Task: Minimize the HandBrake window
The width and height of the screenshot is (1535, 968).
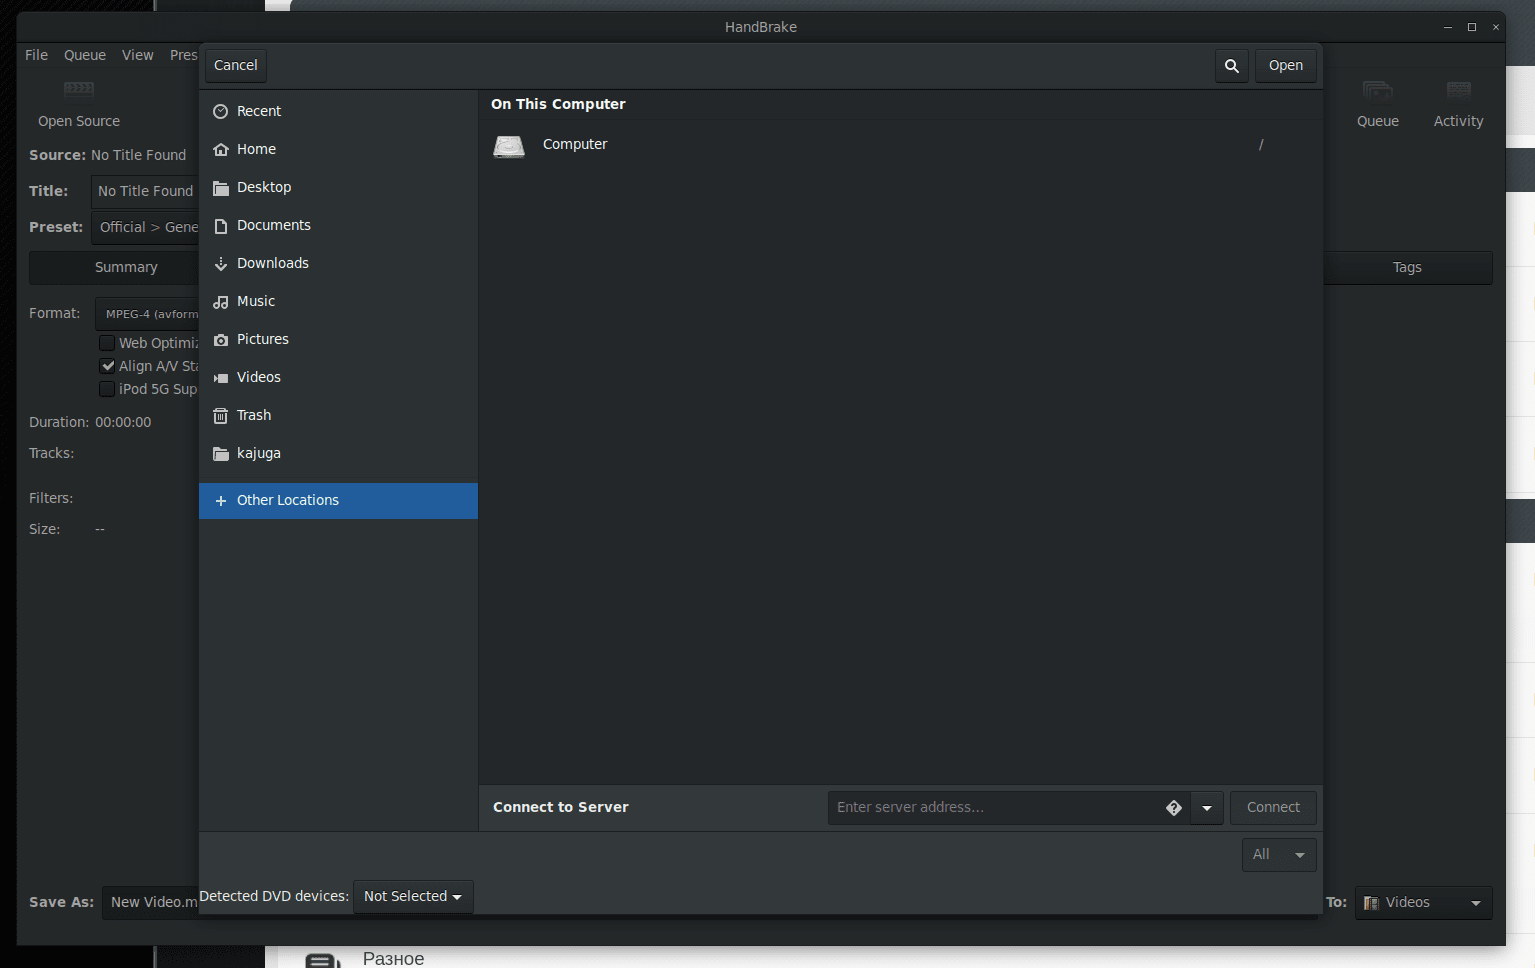Action: pos(1448,27)
